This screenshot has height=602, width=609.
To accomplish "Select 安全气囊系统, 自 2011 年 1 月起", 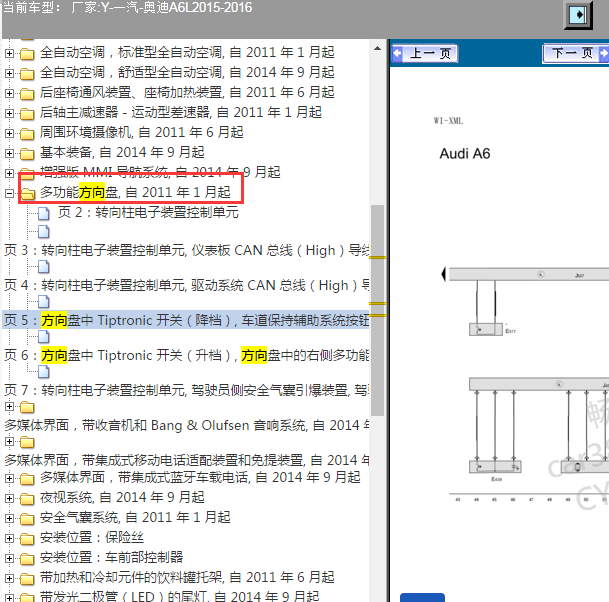I will click(135, 518).
